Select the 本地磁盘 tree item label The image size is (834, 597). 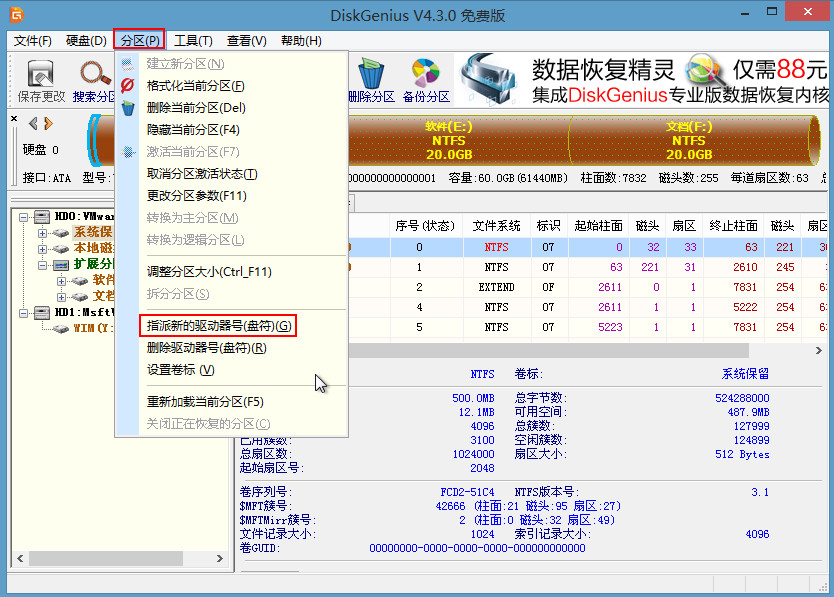(93, 248)
